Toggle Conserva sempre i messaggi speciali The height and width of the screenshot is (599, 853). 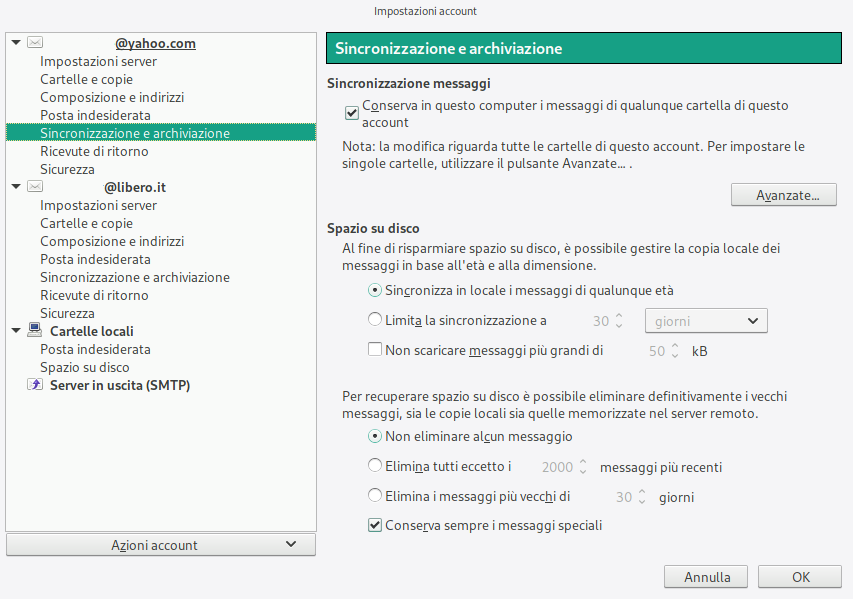click(375, 525)
